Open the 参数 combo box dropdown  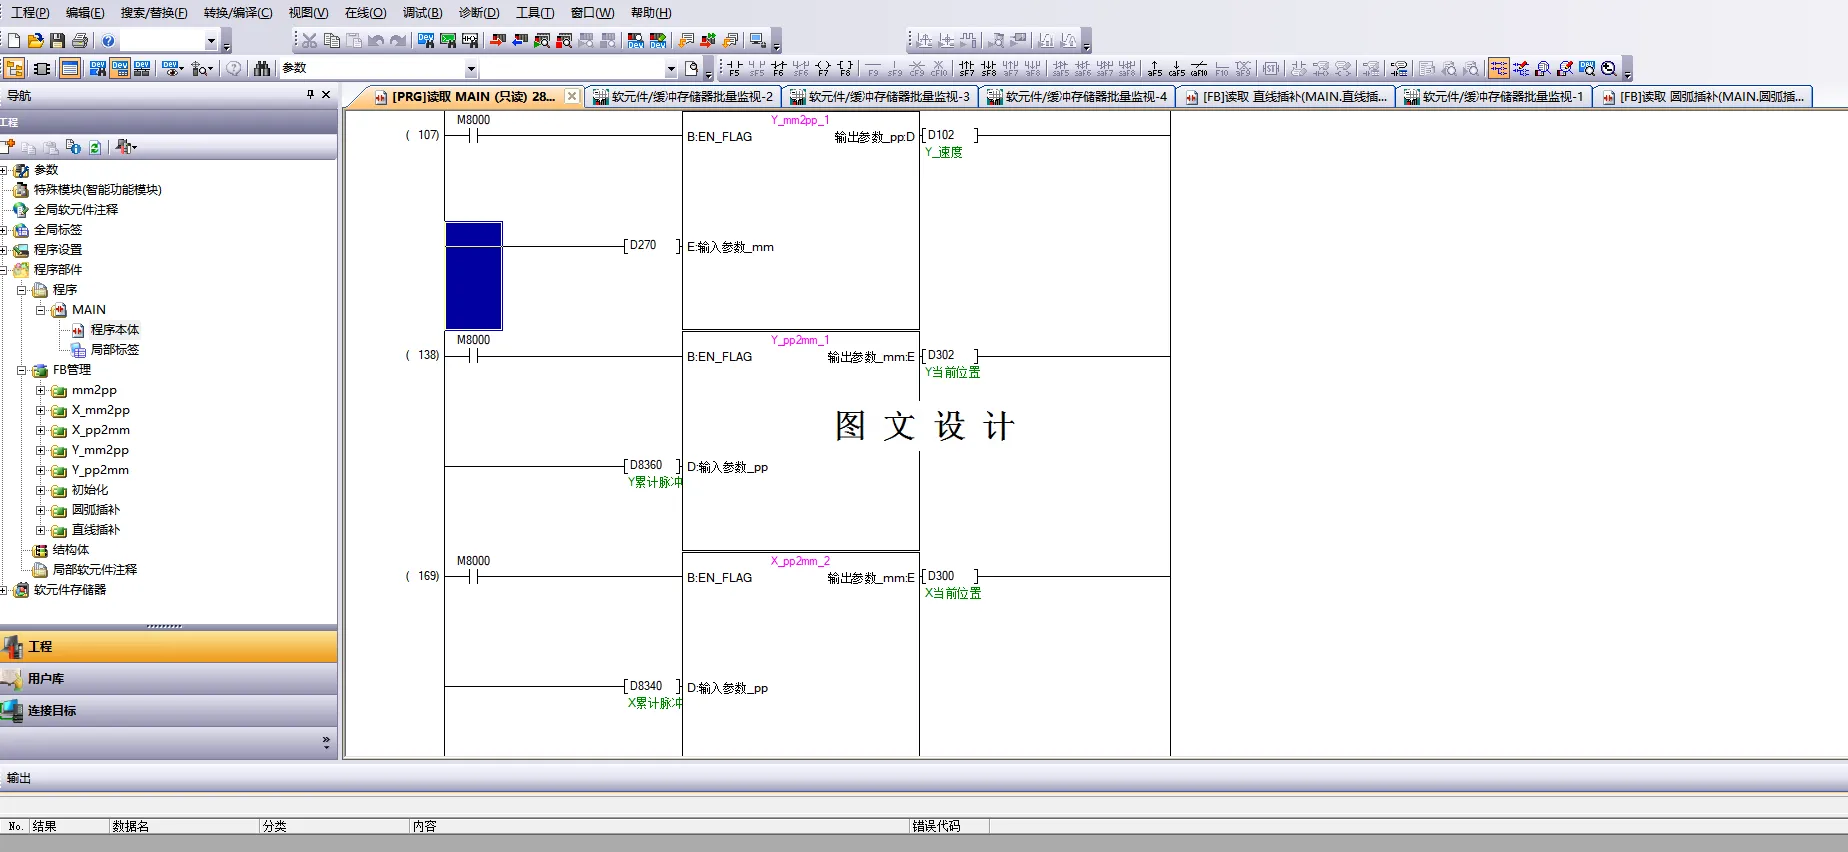471,69
